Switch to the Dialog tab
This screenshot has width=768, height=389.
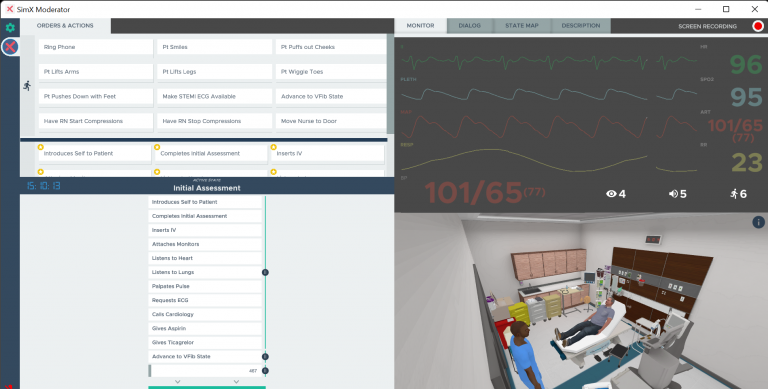[x=469, y=25]
